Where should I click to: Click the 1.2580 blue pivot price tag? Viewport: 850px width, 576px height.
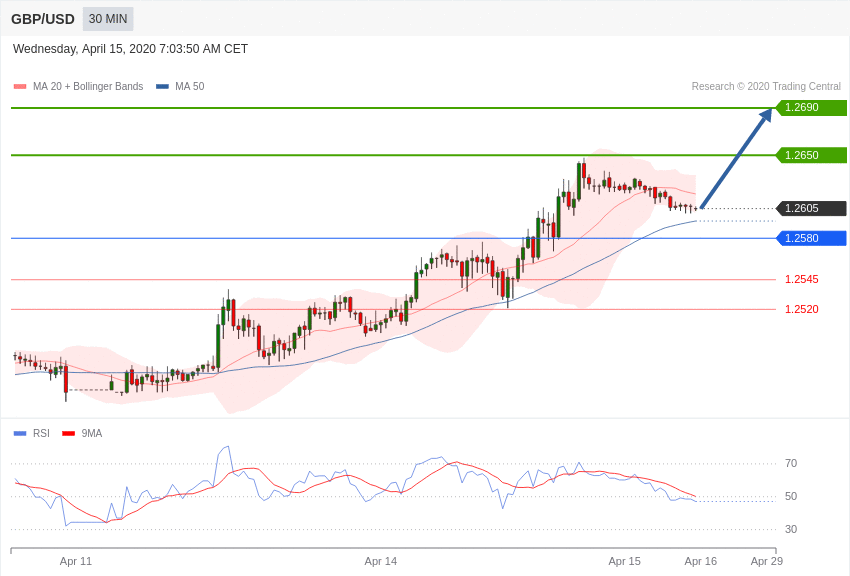click(812, 238)
